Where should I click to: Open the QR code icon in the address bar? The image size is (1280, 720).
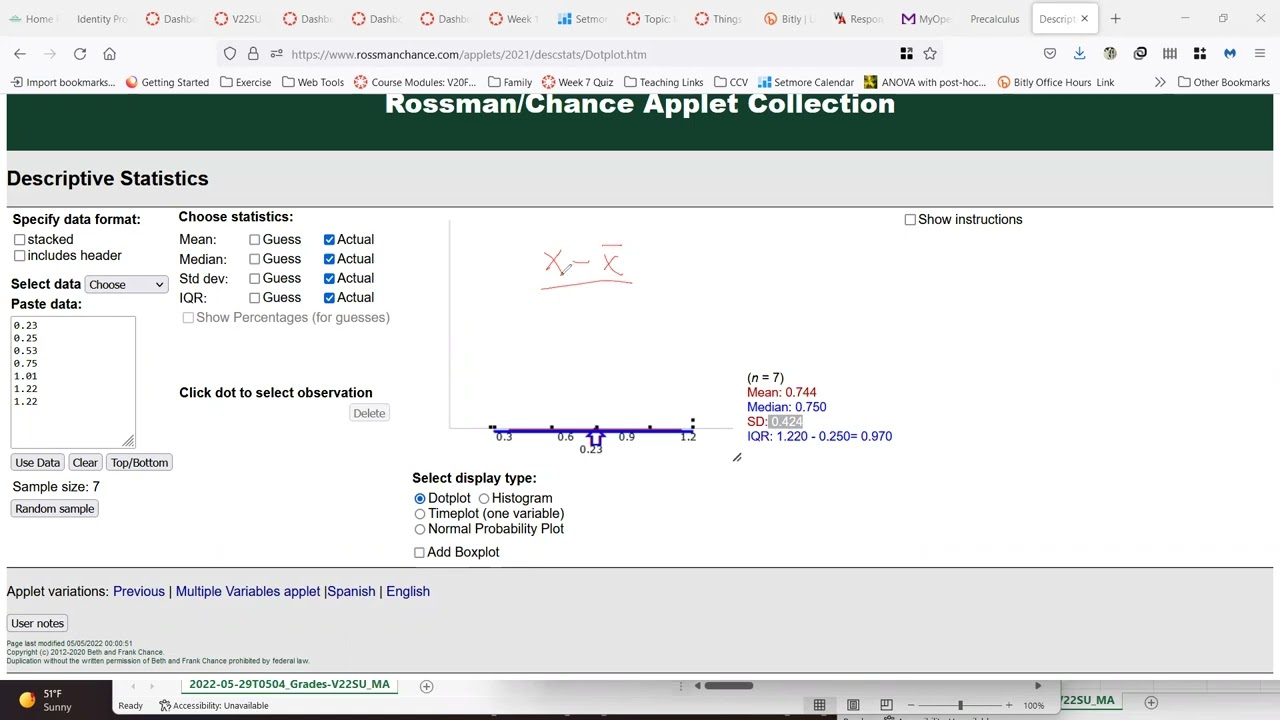[906, 54]
